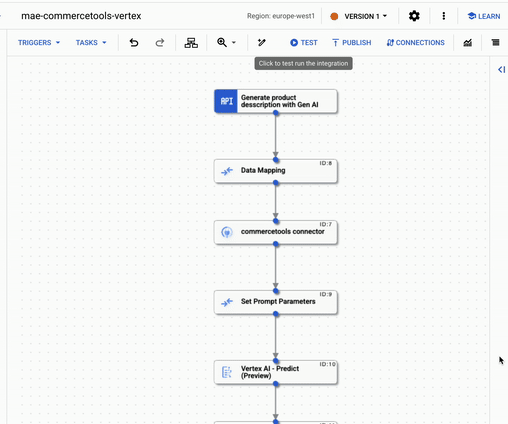The image size is (508, 424).
Task: Open the TRIGGERS dropdown menu
Action: pyautogui.click(x=39, y=43)
